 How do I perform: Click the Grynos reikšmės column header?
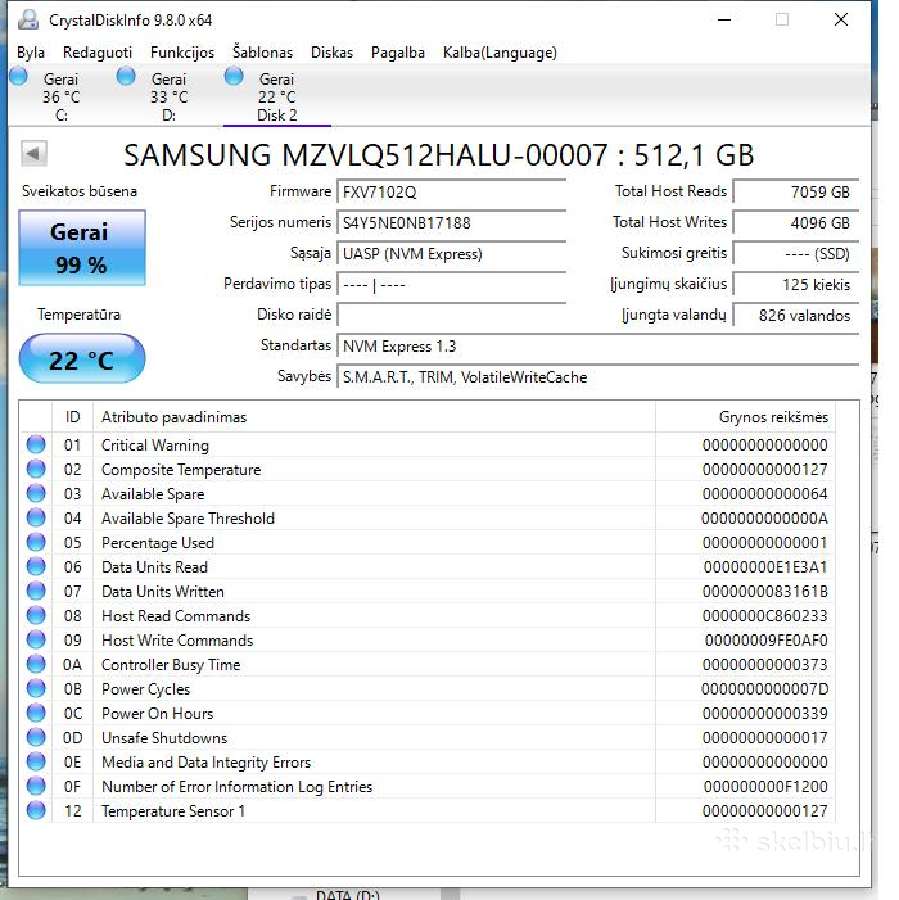coord(745,417)
